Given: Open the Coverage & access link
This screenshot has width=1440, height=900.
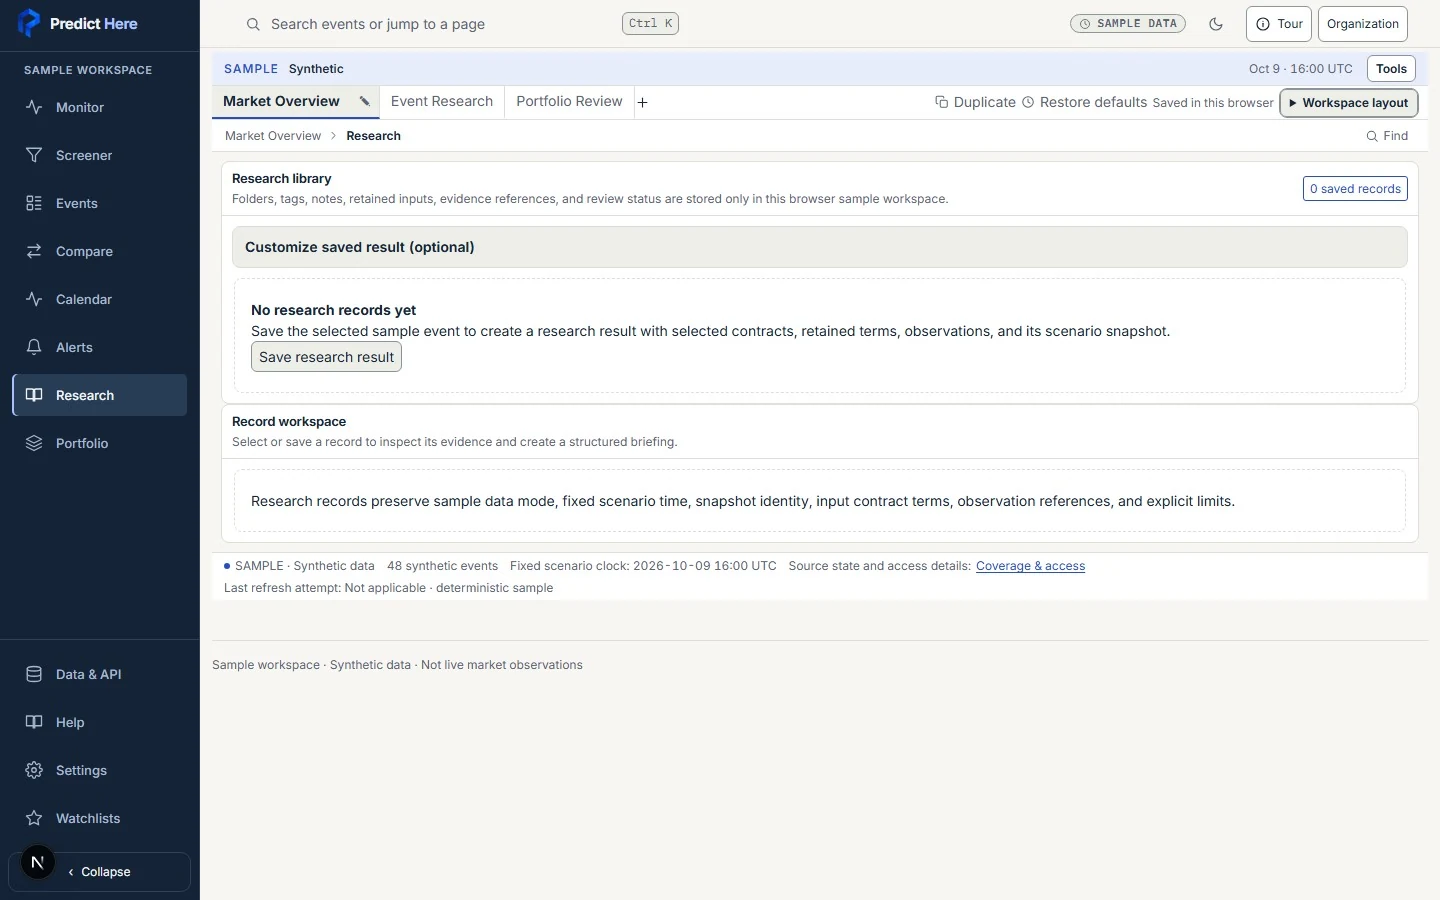Looking at the screenshot, I should (x=1030, y=566).
